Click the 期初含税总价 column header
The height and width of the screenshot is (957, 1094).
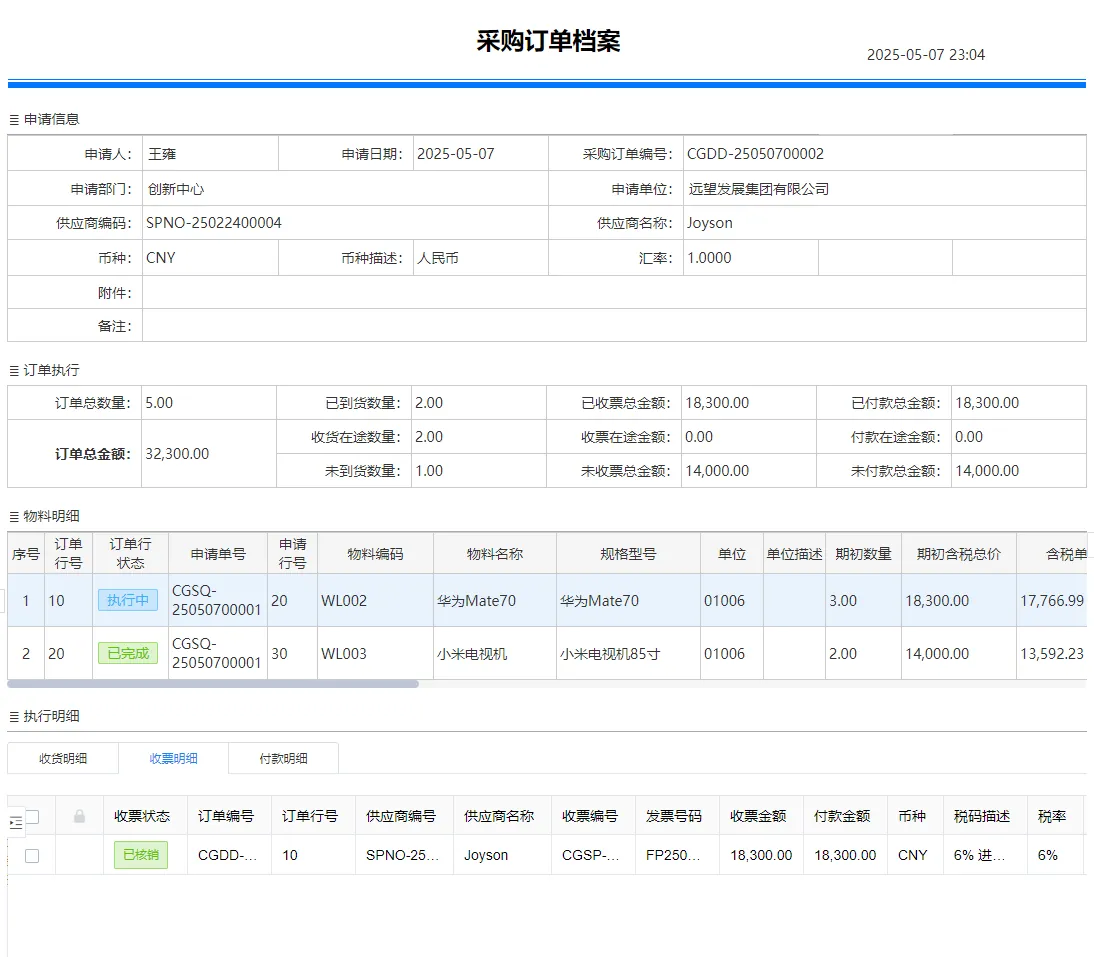point(959,554)
